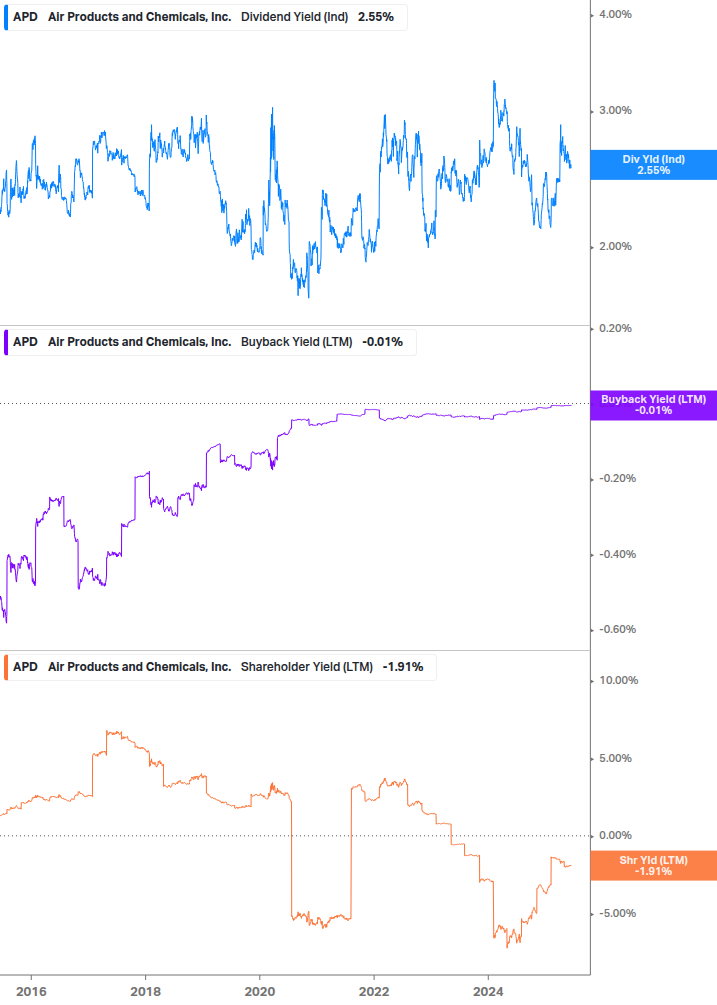Click the 4.00% tick on dividend yield axis
This screenshot has height=1005, width=717.
pyautogui.click(x=615, y=15)
